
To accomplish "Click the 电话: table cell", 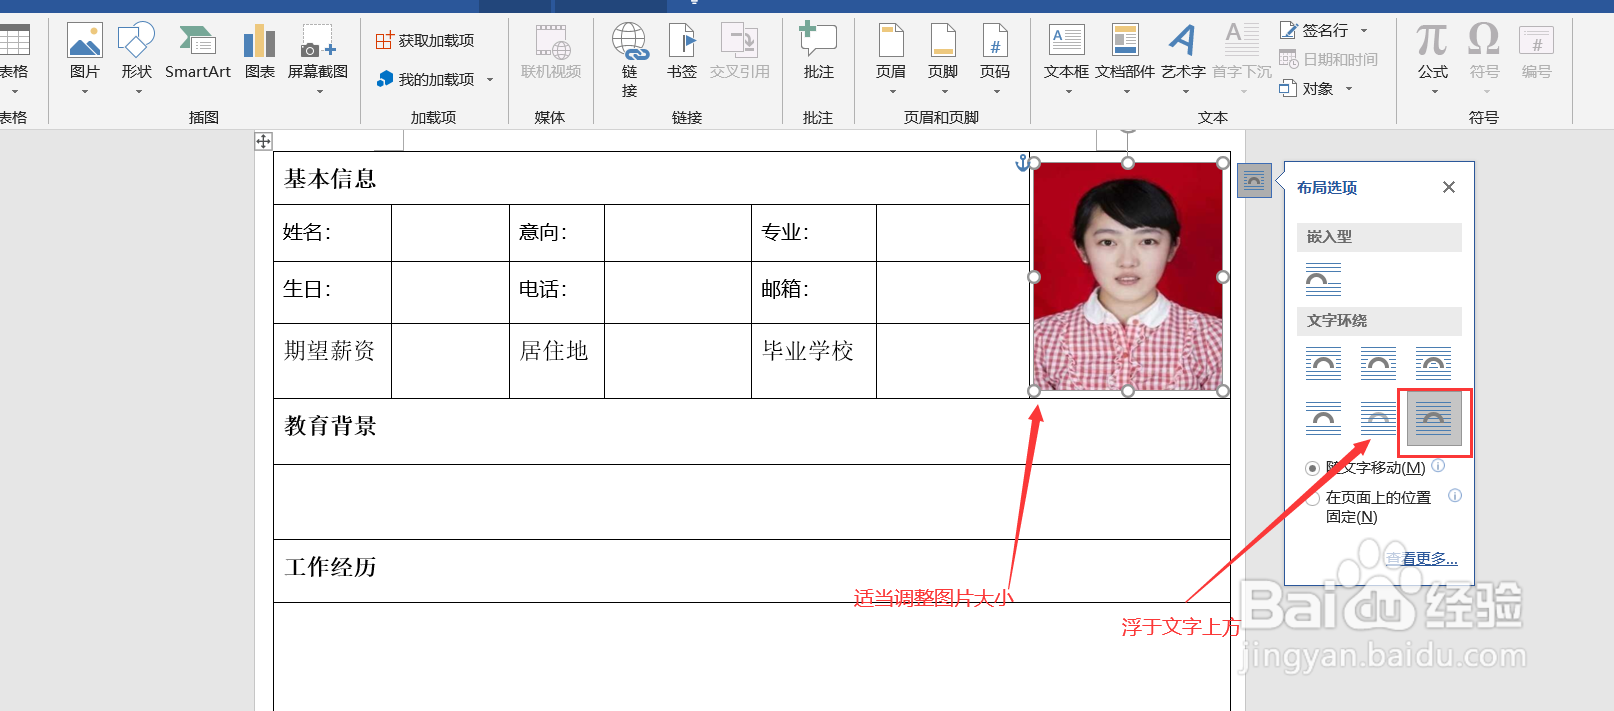I will 557,292.
